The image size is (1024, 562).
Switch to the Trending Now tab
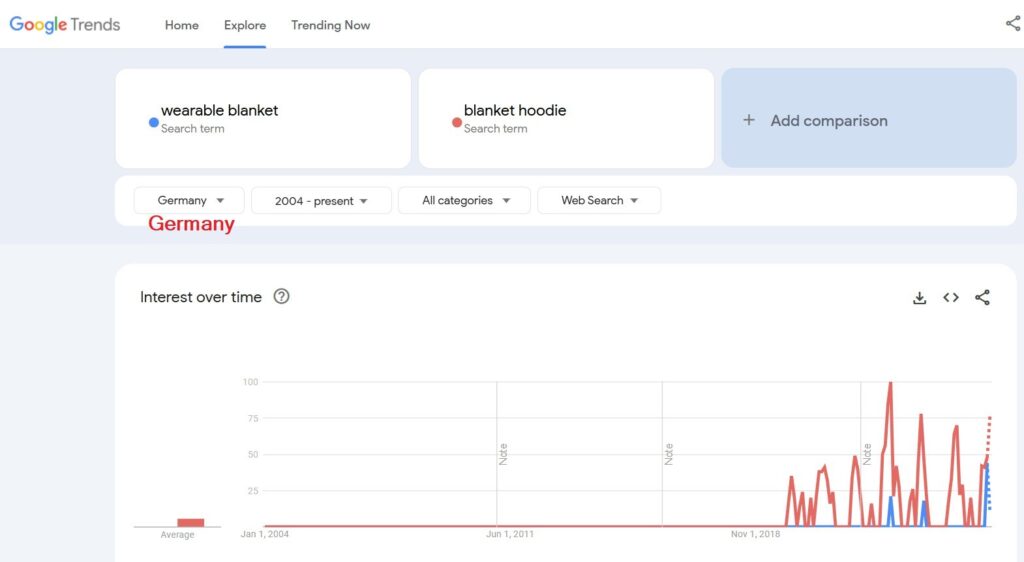pos(330,25)
